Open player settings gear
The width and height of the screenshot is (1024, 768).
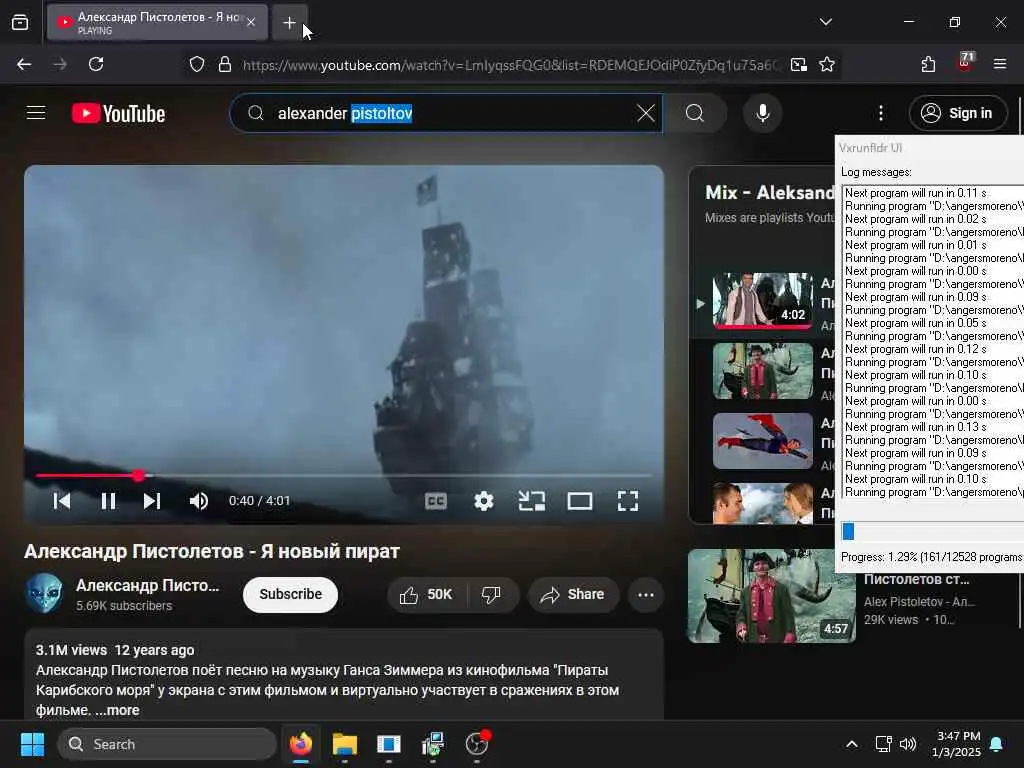point(483,502)
